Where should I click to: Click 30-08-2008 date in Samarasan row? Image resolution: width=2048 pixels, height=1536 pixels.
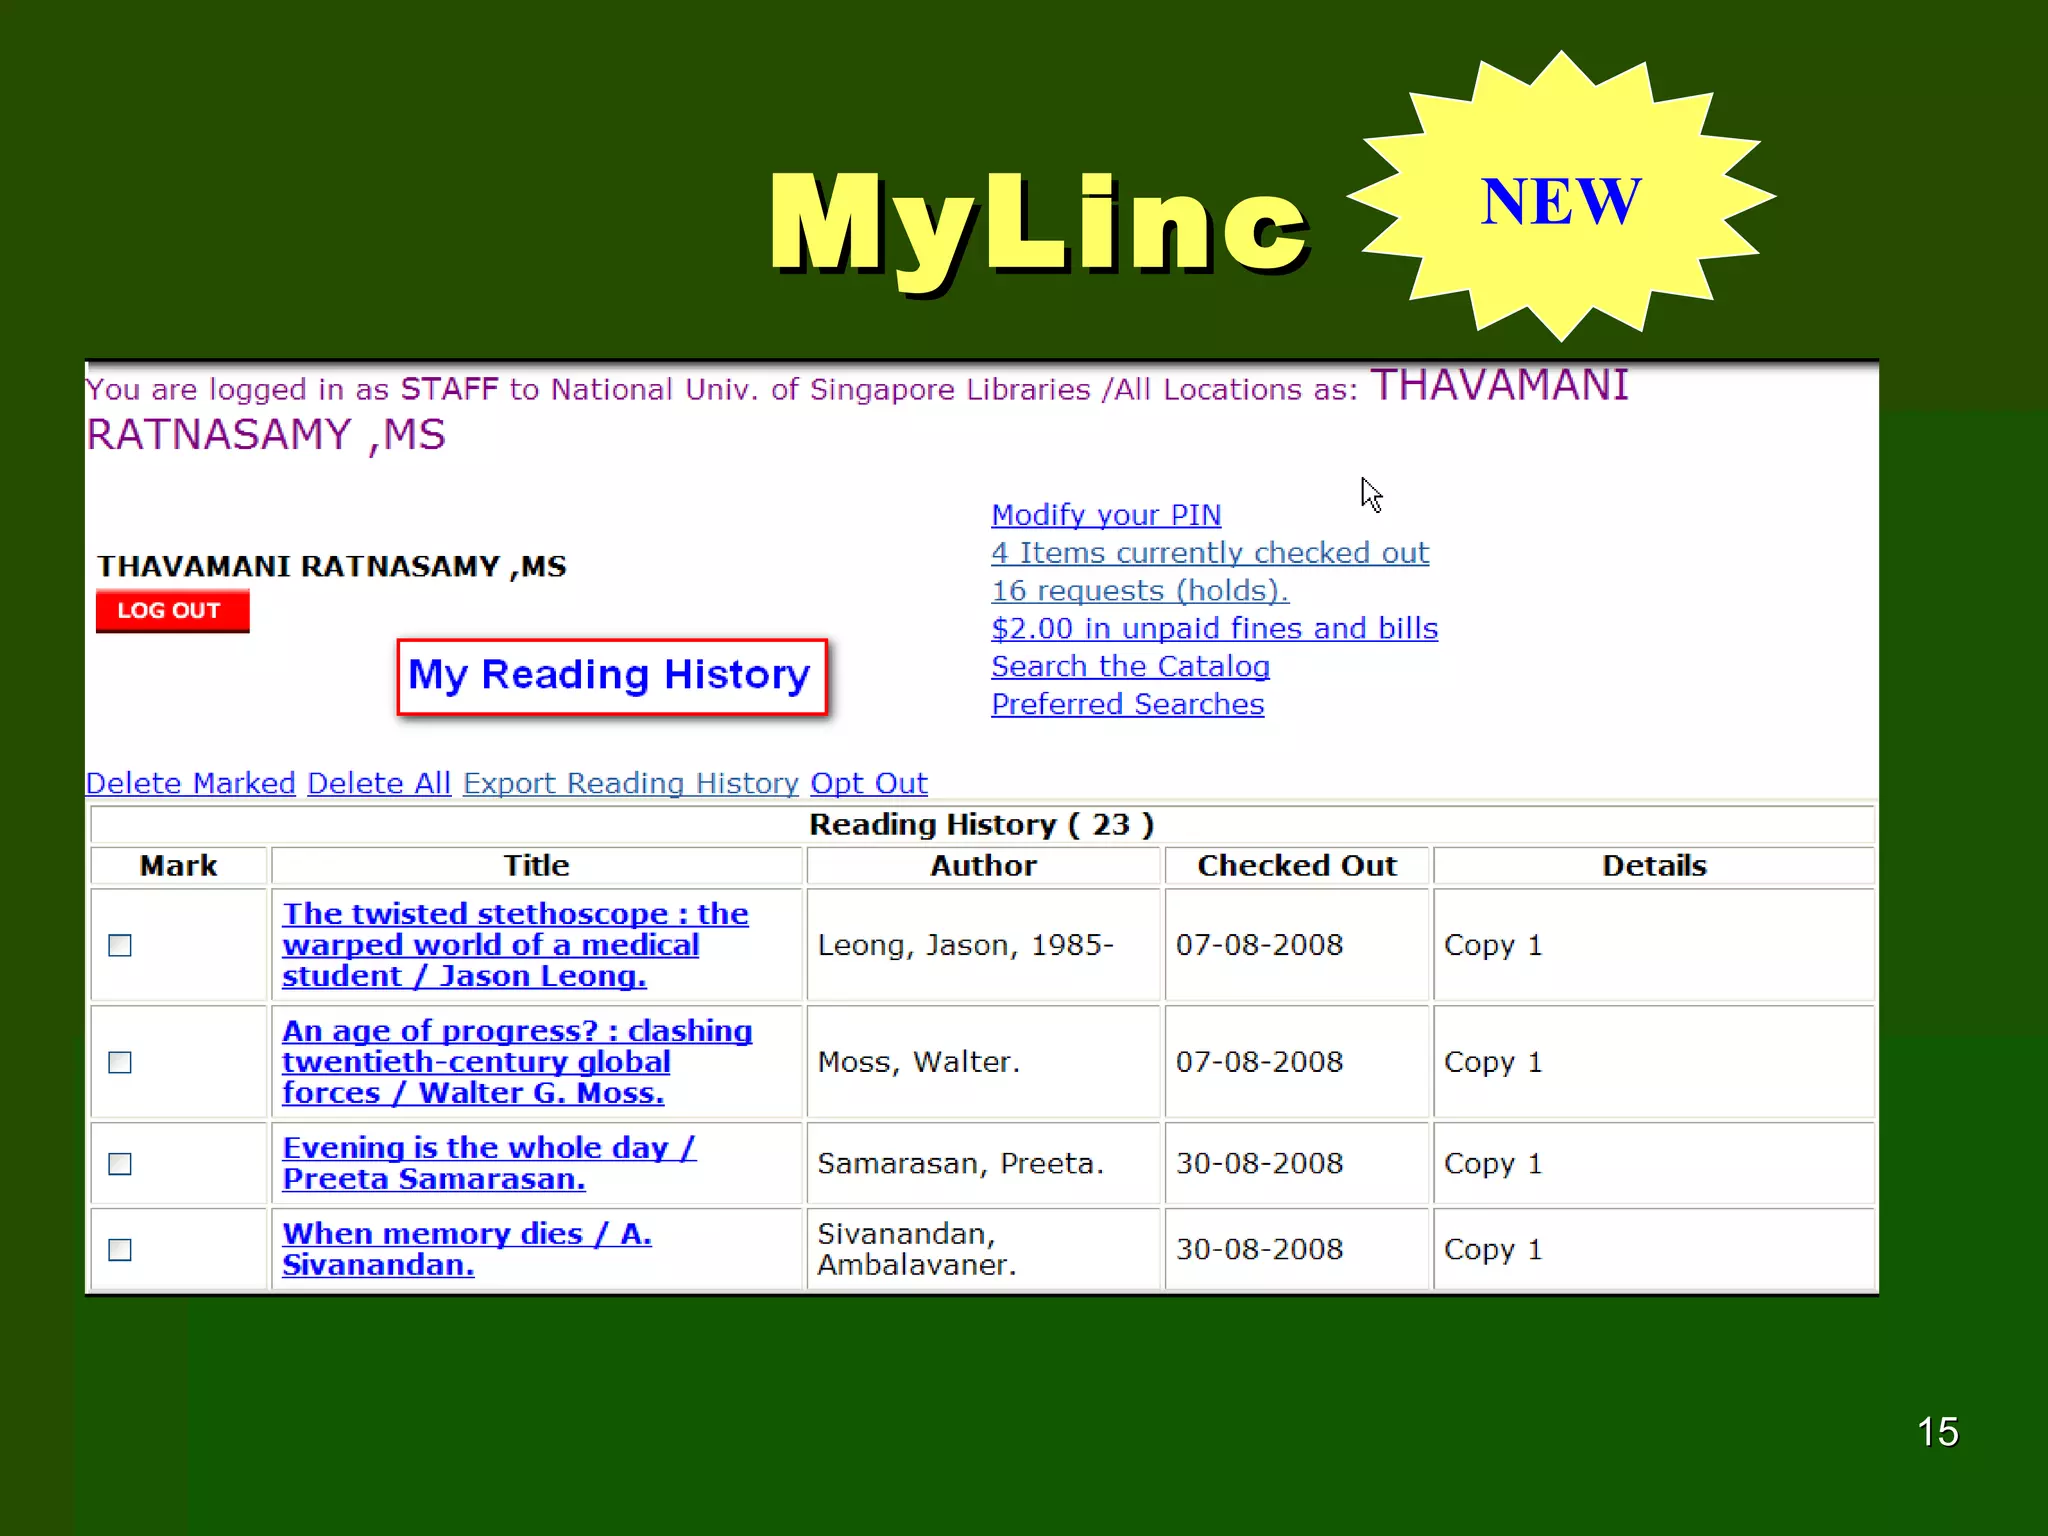pyautogui.click(x=1259, y=1164)
